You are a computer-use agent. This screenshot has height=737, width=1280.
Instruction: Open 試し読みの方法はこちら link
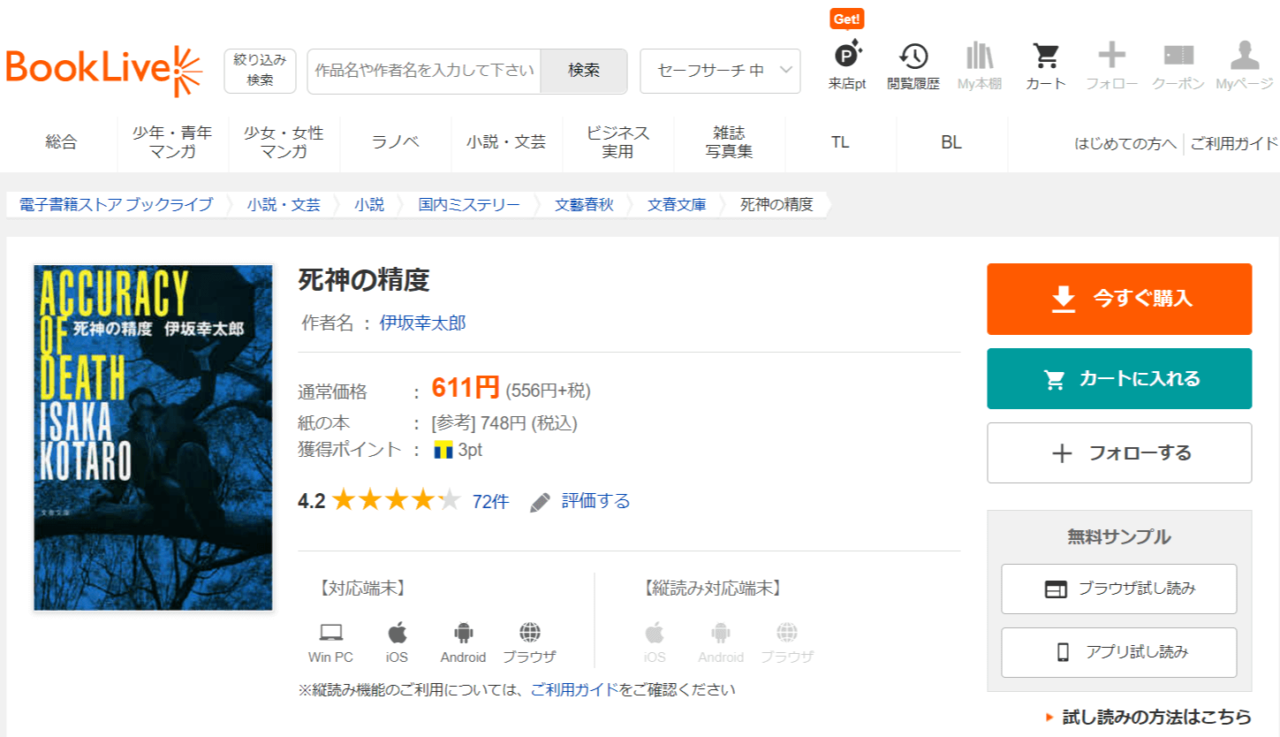(1156, 717)
